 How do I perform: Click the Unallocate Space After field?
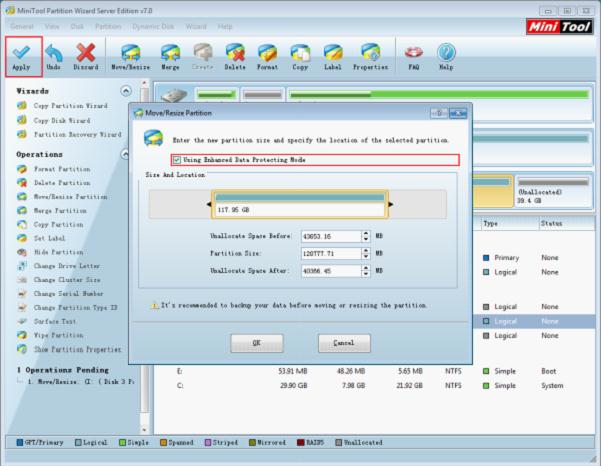(331, 271)
